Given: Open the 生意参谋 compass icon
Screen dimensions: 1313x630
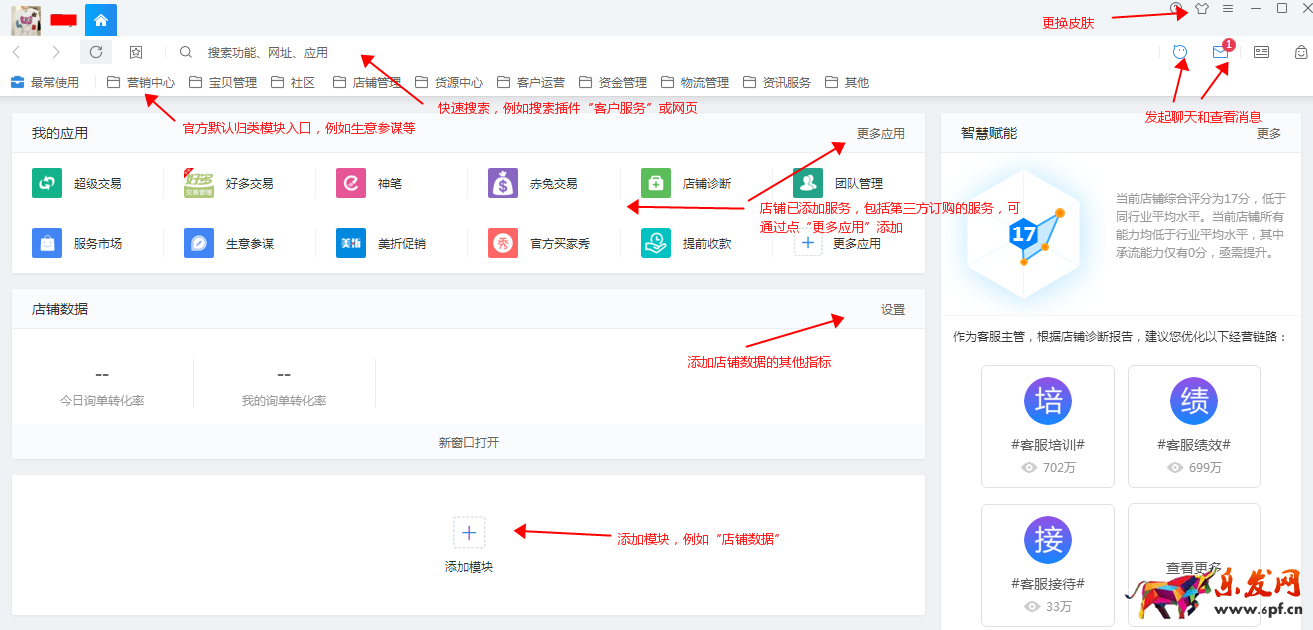Looking at the screenshot, I should pos(199,243).
